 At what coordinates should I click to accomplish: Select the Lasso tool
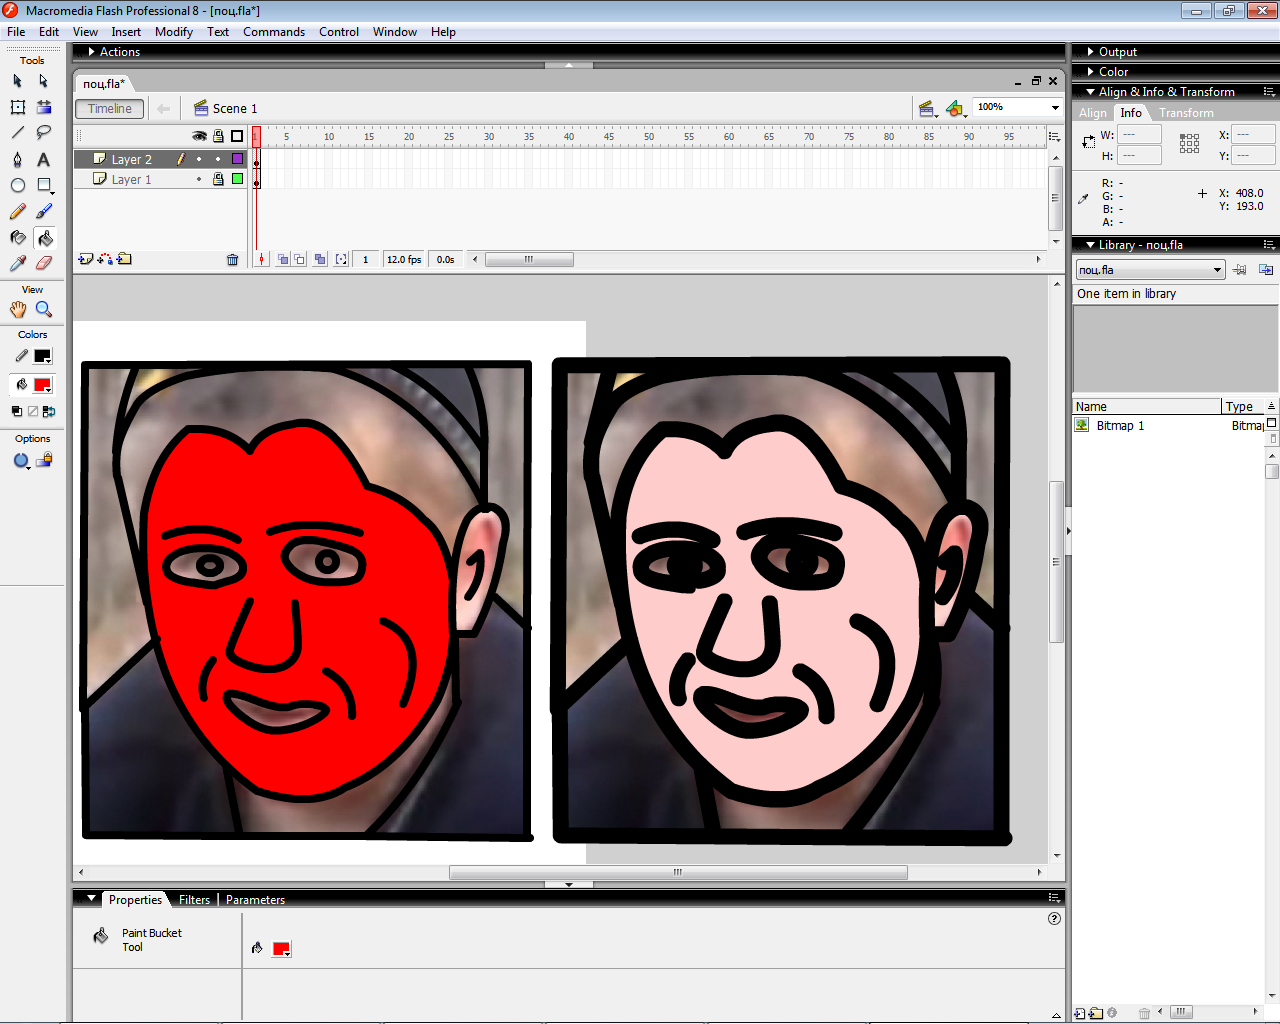click(x=44, y=133)
